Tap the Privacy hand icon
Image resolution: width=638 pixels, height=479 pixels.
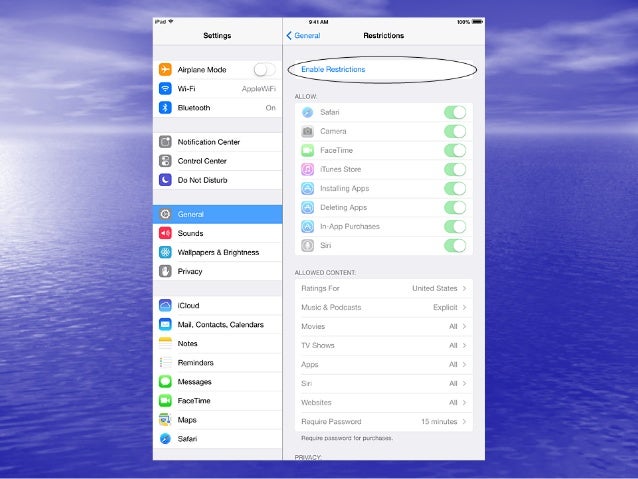pos(165,271)
